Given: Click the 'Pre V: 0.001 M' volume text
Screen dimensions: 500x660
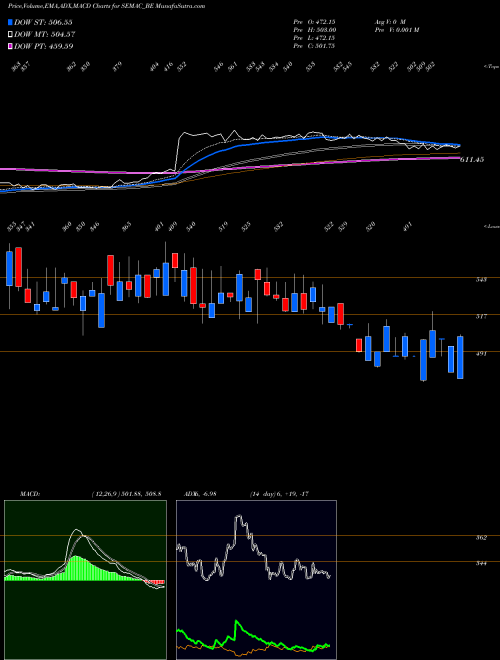Looking at the screenshot, I should [x=396, y=30].
